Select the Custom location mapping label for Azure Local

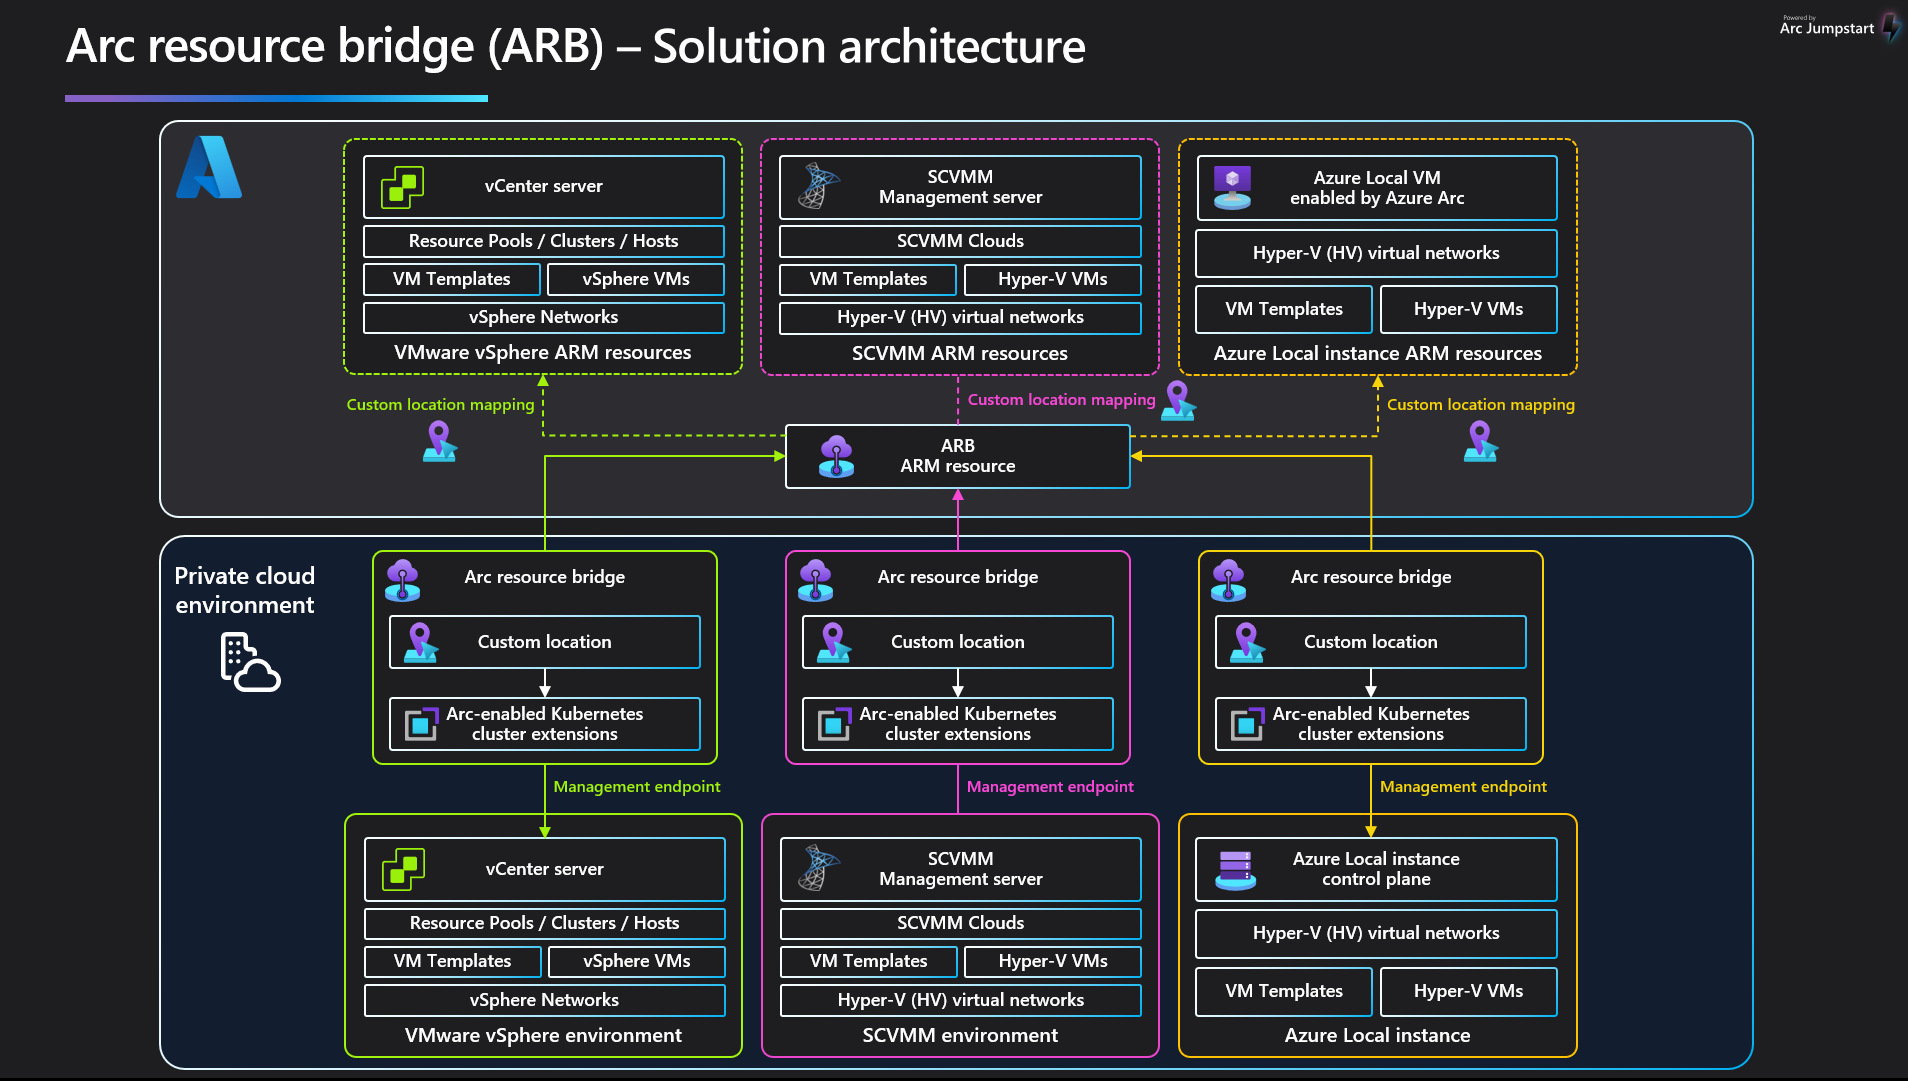pyautogui.click(x=1481, y=404)
